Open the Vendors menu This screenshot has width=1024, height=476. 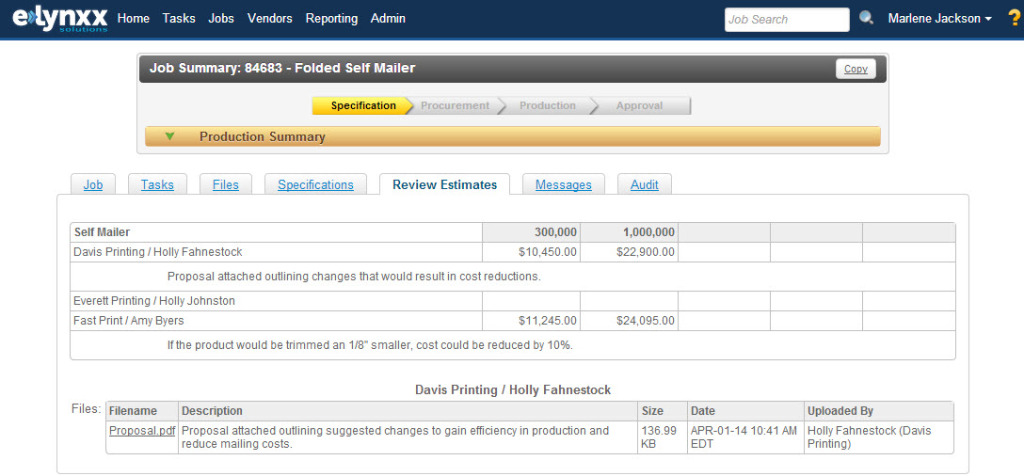coord(270,19)
